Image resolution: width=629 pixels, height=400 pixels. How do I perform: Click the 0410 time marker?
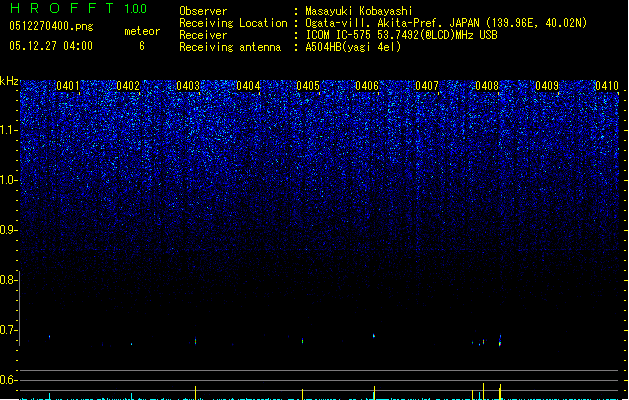click(607, 86)
